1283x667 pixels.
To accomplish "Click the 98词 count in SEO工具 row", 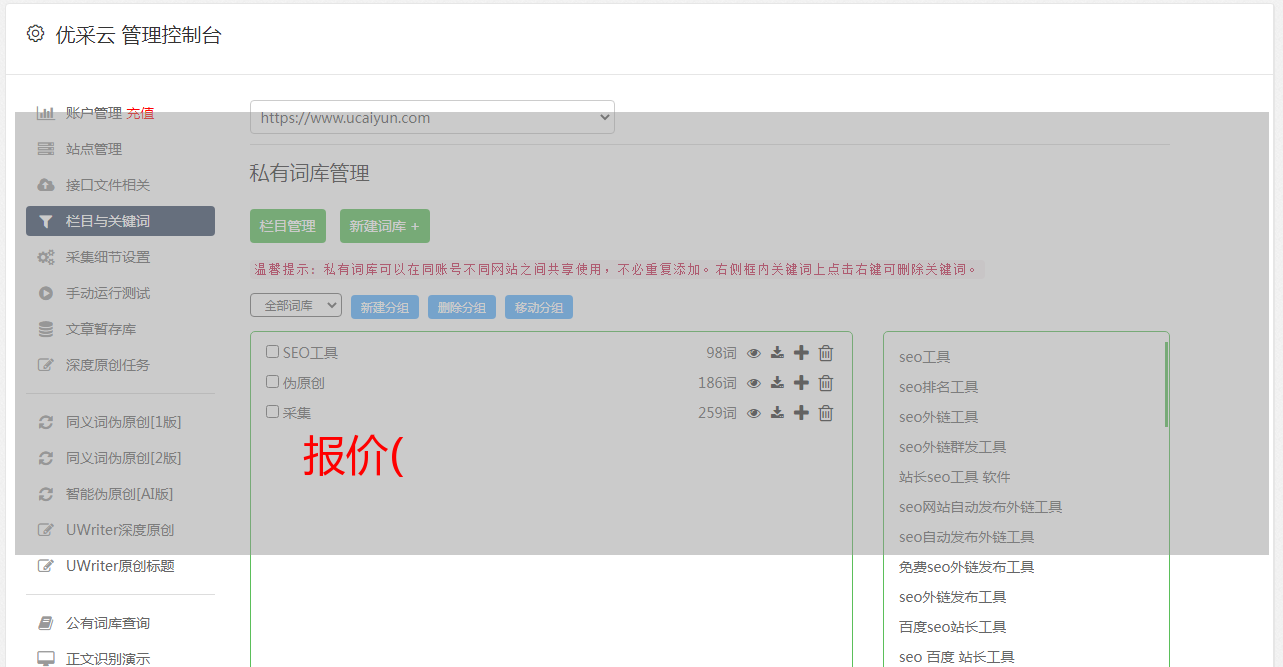I will (721, 353).
